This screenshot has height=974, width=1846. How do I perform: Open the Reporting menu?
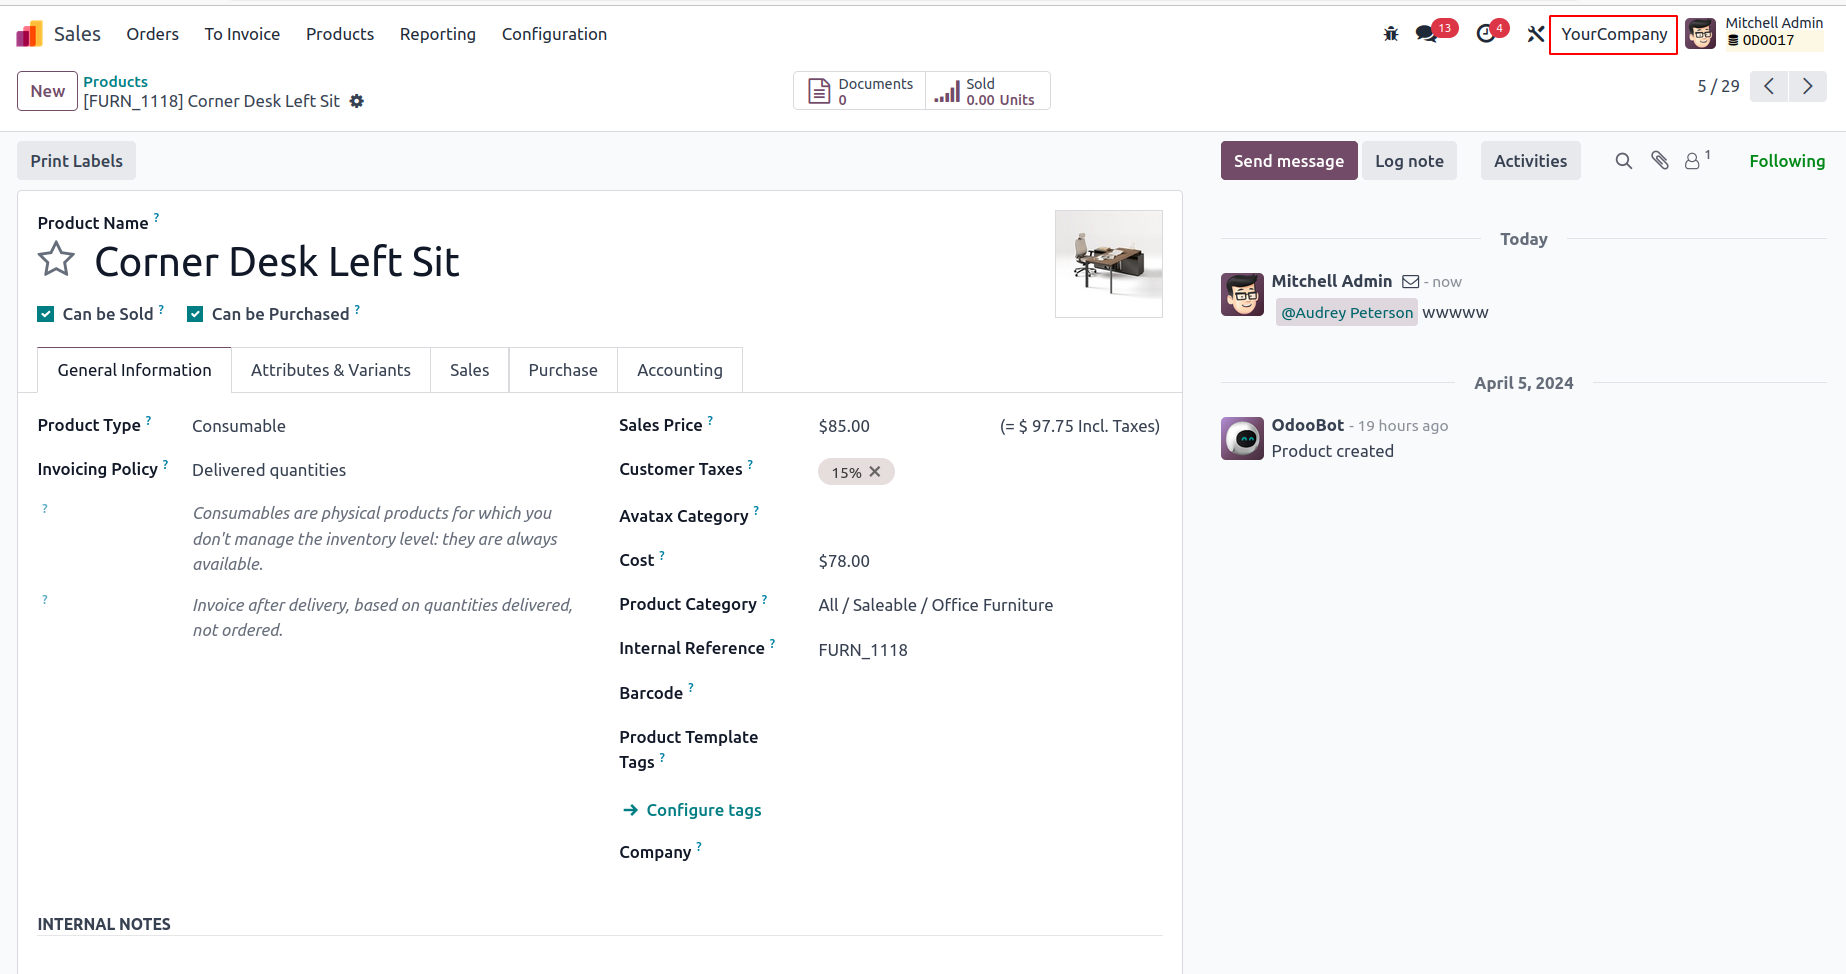point(438,34)
